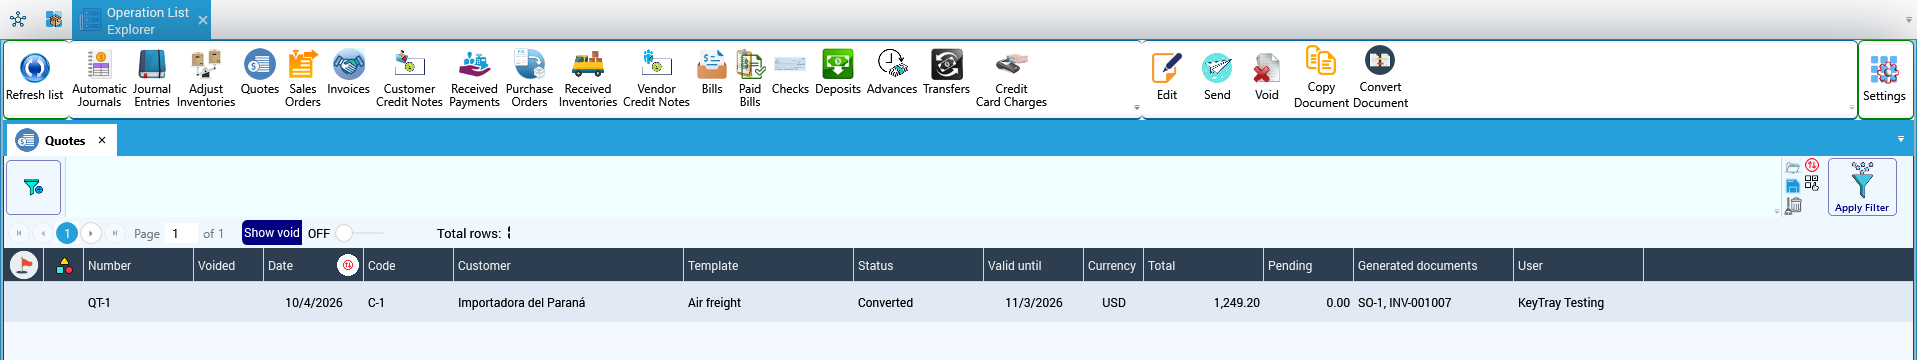Go to the next page

click(x=91, y=233)
